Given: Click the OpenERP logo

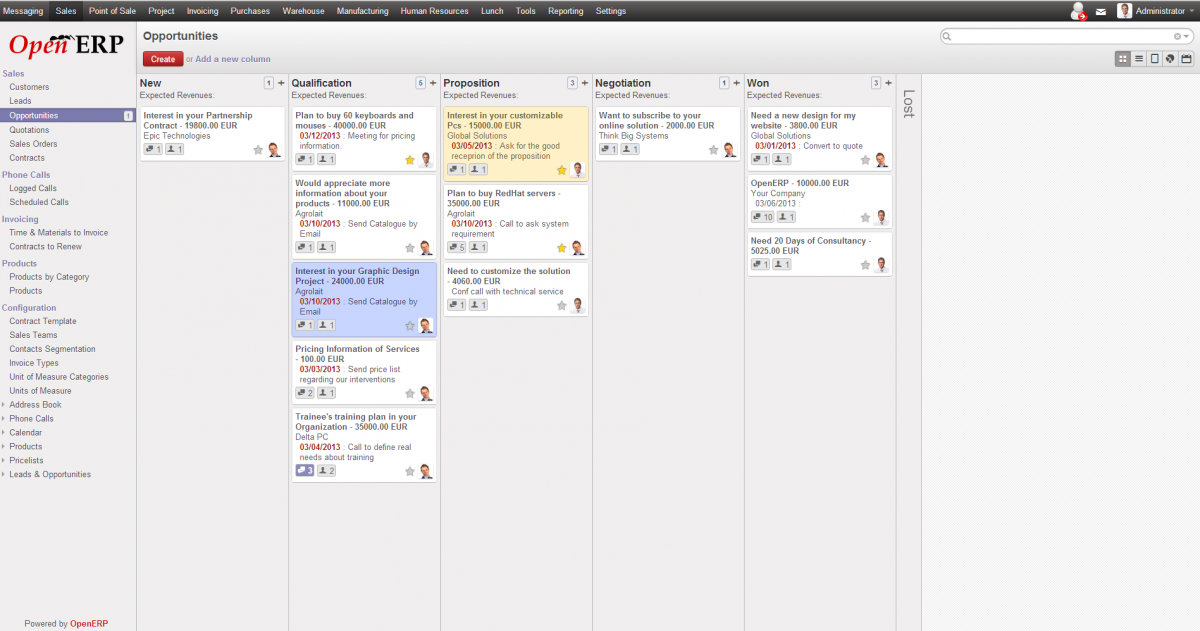Looking at the screenshot, I should pos(65,44).
